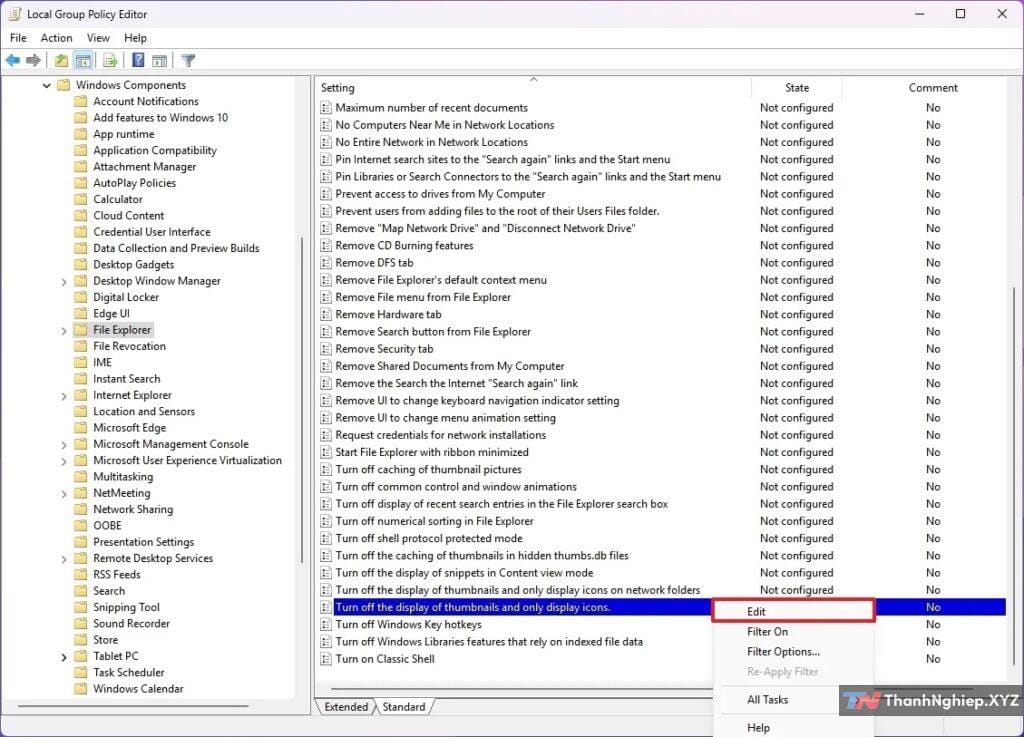Open the Help menu in the menu bar
The height and width of the screenshot is (737, 1024).
(135, 38)
